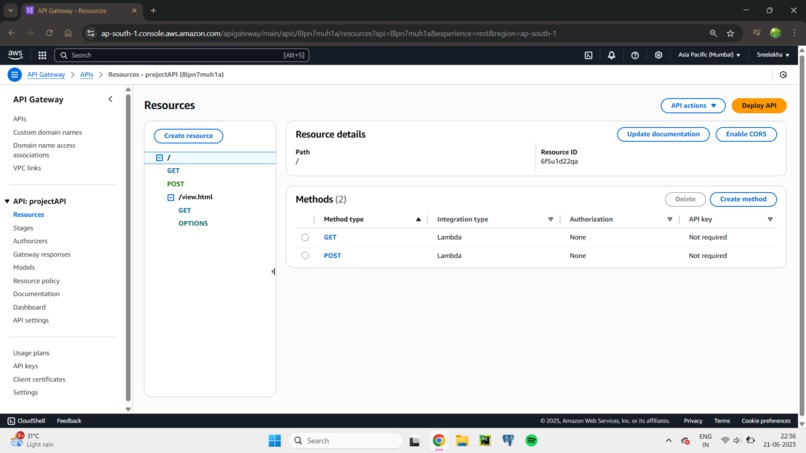Viewport: 806px width, 453px height.
Task: Select the root POST method in tree
Action: point(175,184)
